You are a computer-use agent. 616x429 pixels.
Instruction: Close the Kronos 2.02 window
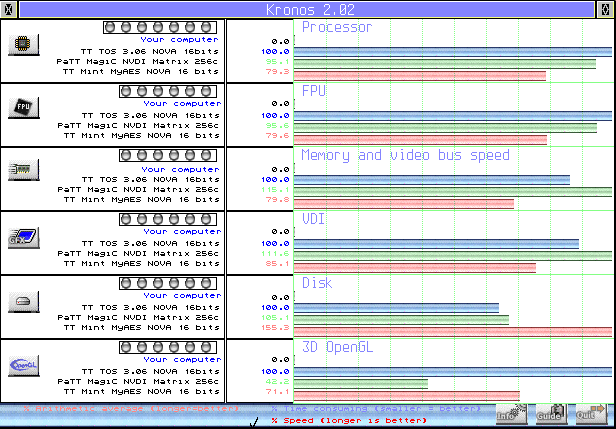(x=8, y=9)
